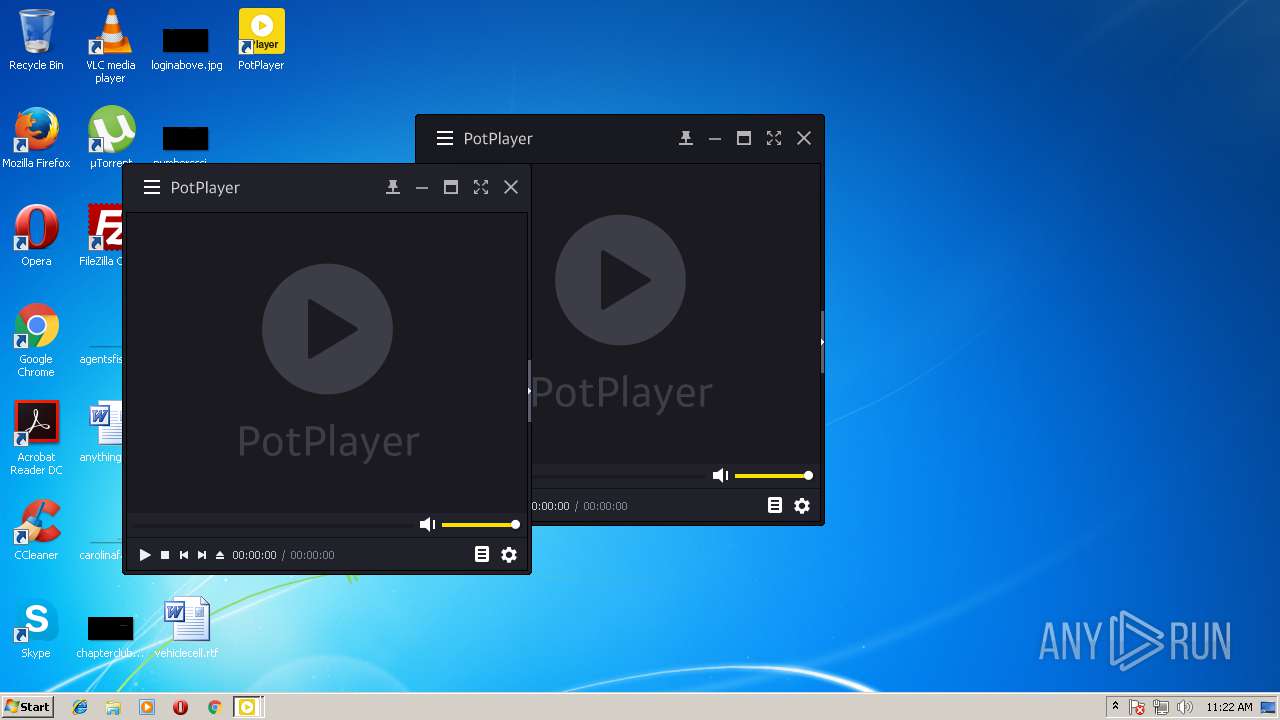
Task: Click the taskbar clock 11:22 AM
Action: pos(1229,707)
